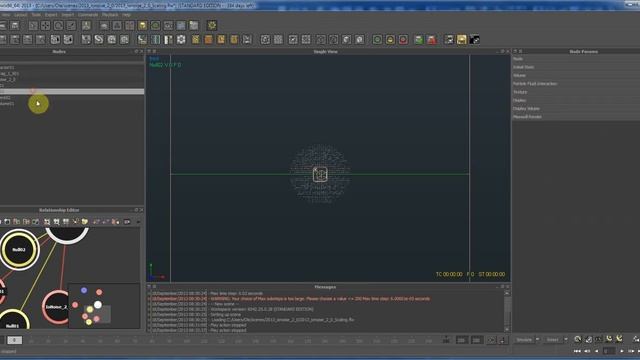The width and height of the screenshot is (640, 360).
Task: Click the TC 00:00:00 timecode text in the viewport
Action: 449,274
